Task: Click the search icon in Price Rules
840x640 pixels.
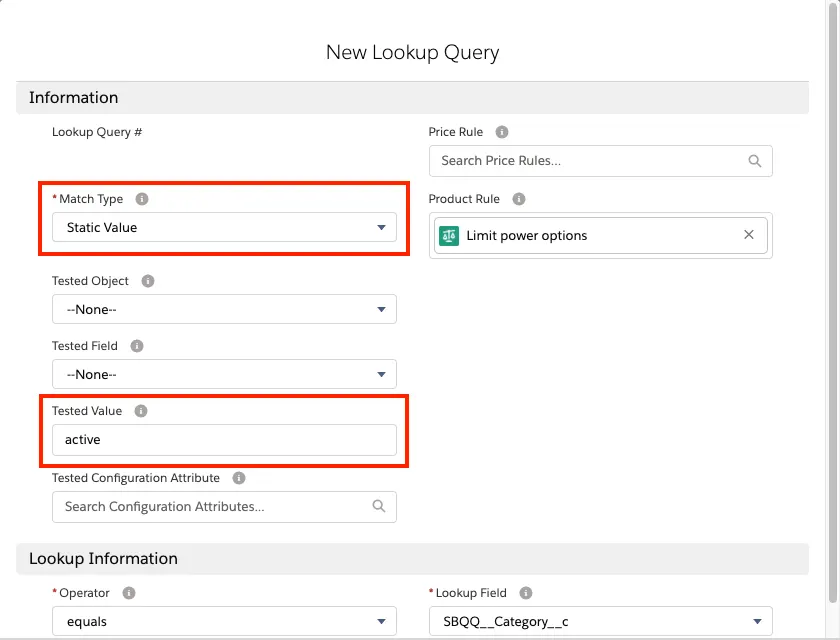Action: [755, 161]
